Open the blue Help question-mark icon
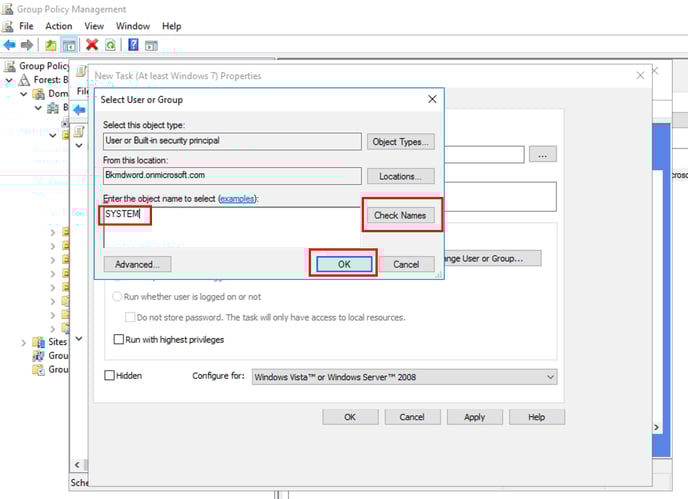 pyautogui.click(x=133, y=45)
